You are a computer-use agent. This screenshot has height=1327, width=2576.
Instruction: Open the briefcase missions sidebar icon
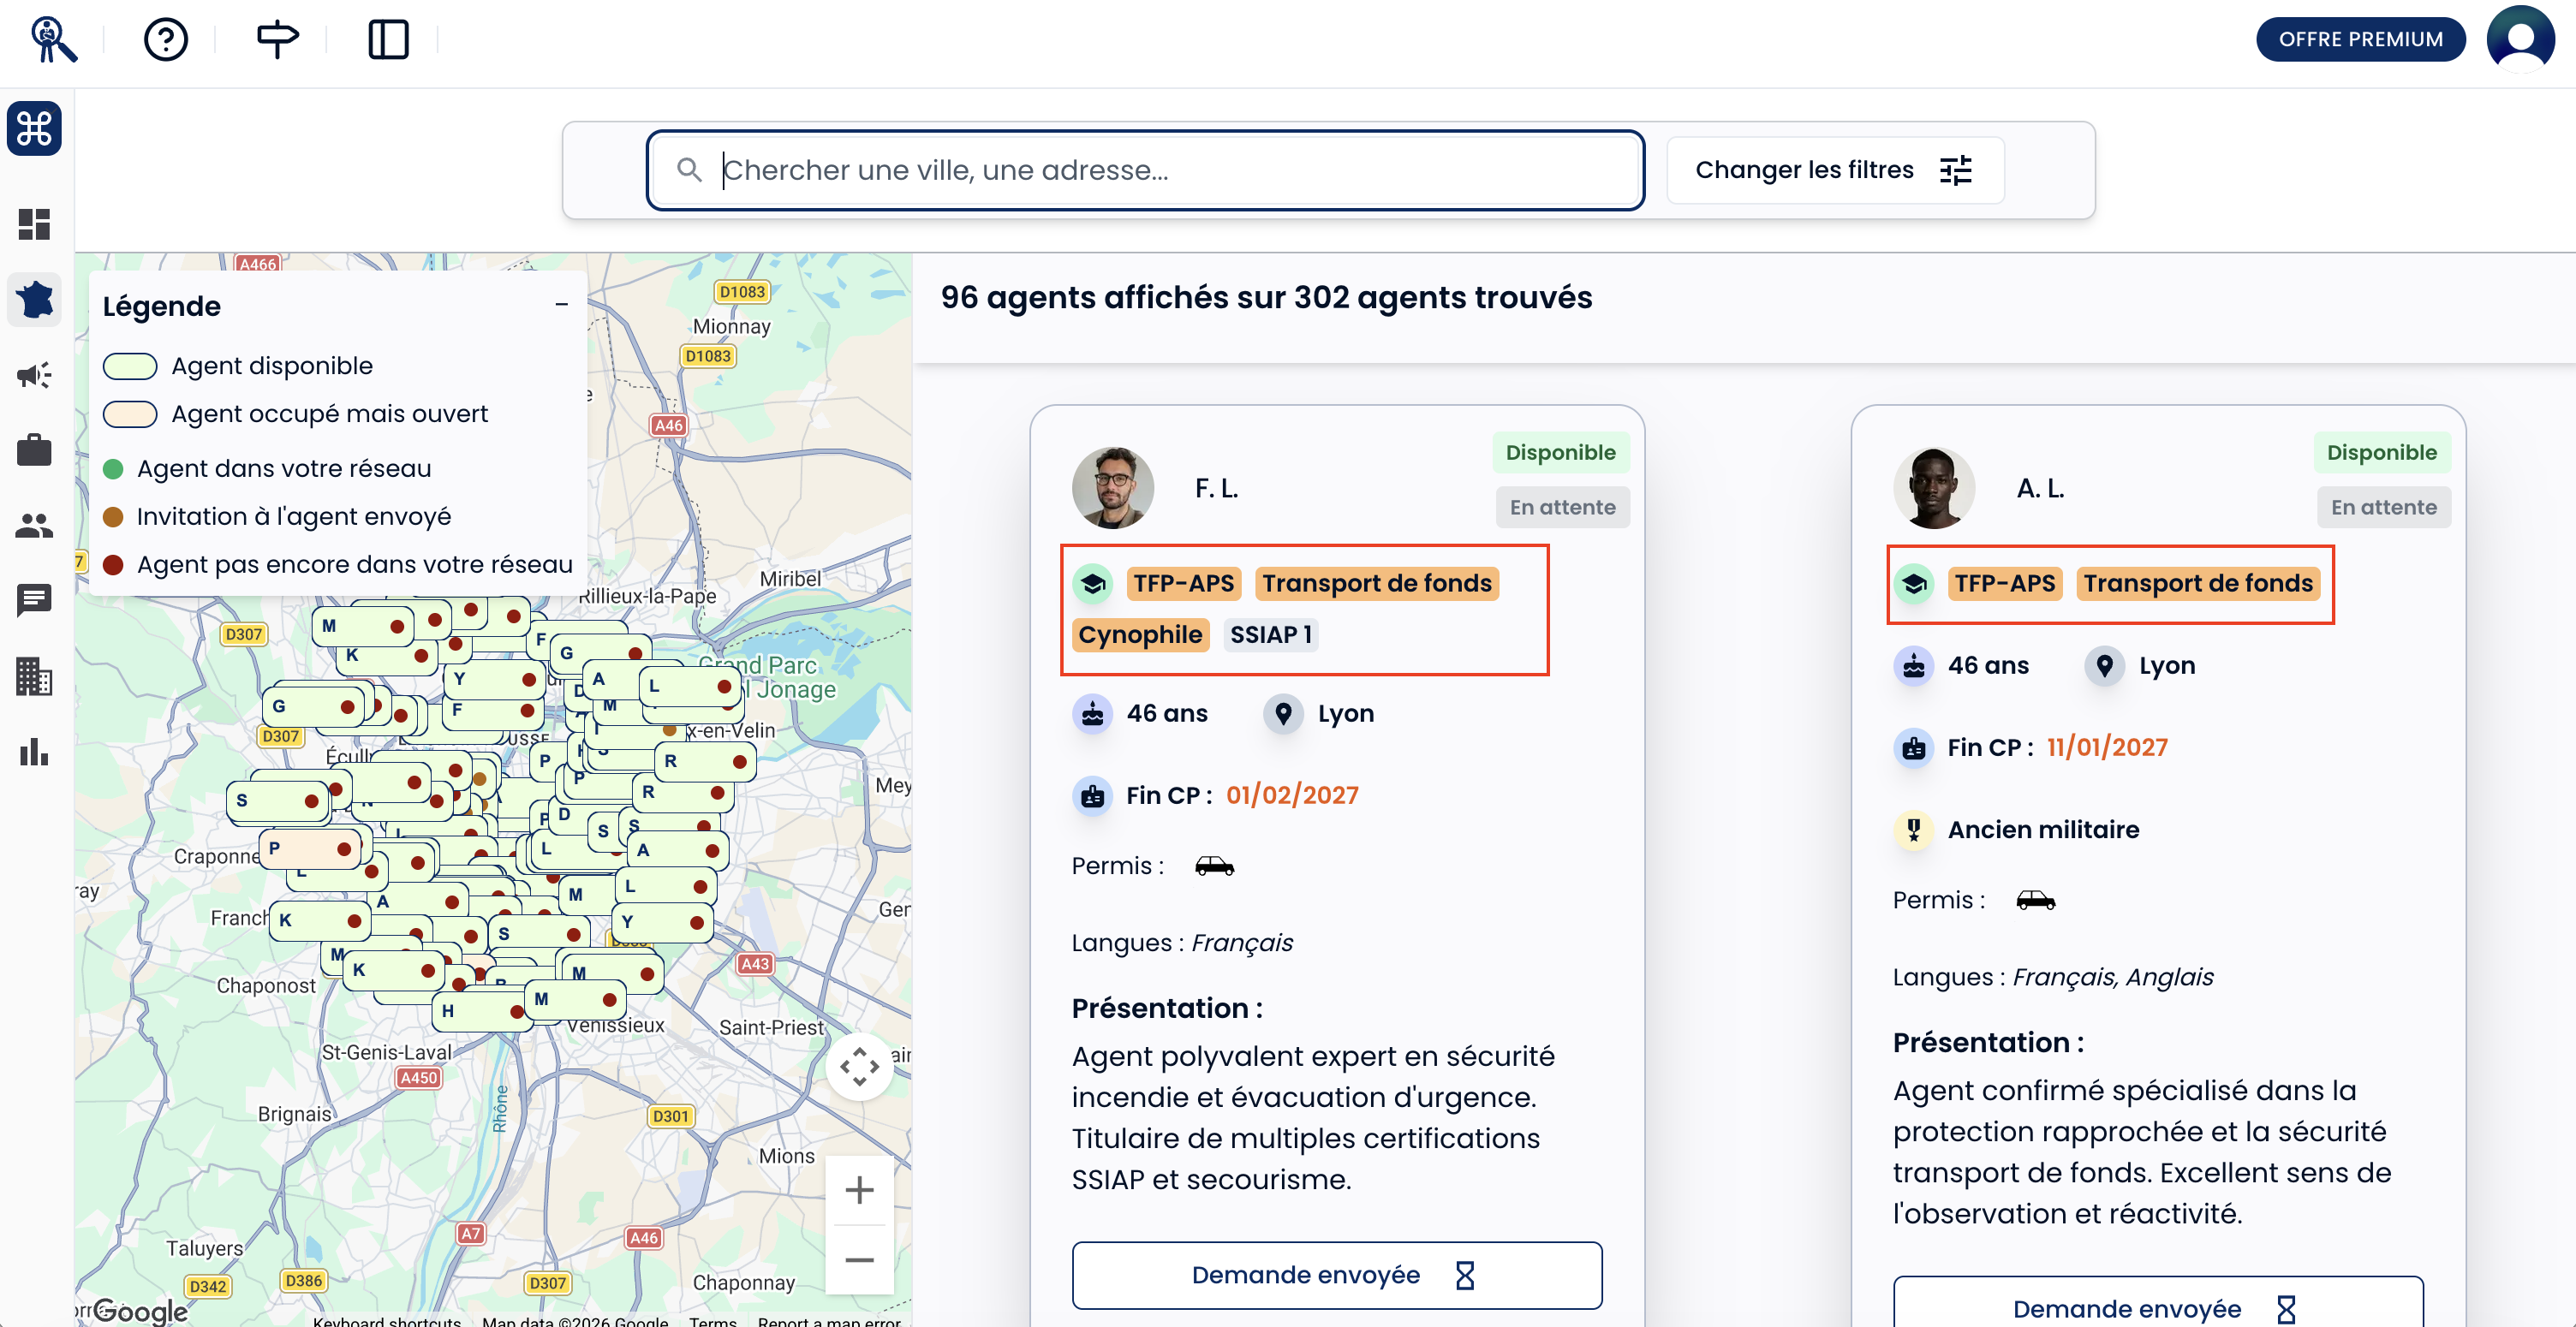[34, 450]
